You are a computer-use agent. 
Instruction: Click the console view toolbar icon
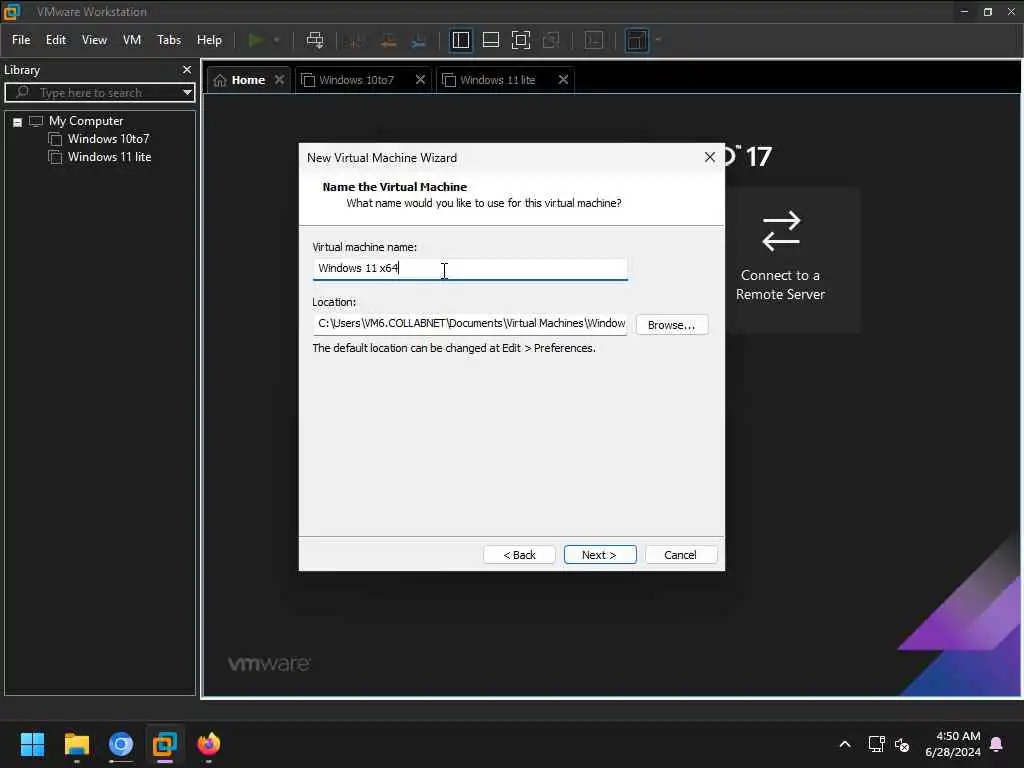pos(594,40)
